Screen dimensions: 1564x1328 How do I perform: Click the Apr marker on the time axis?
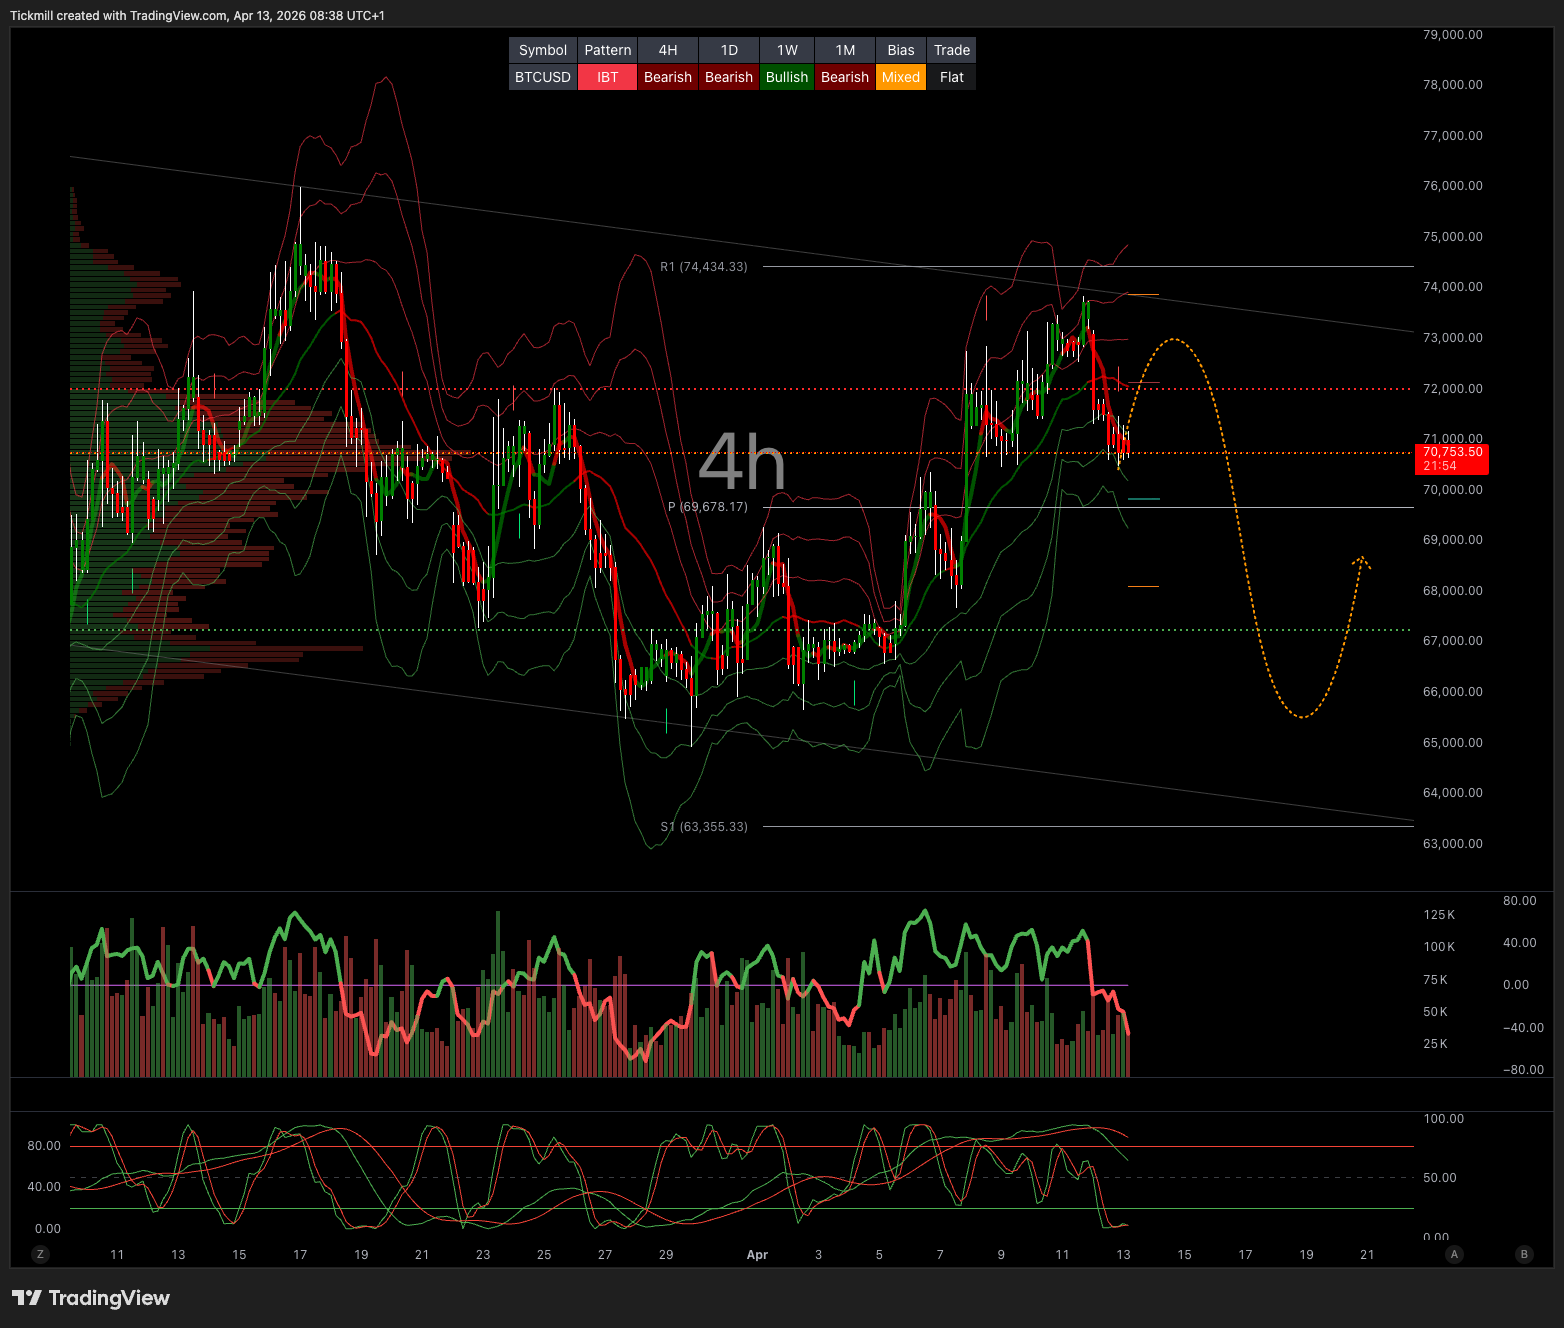[757, 1254]
